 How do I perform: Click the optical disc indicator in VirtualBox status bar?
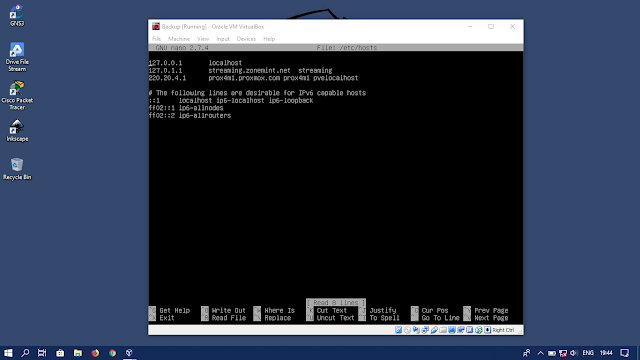(x=407, y=330)
